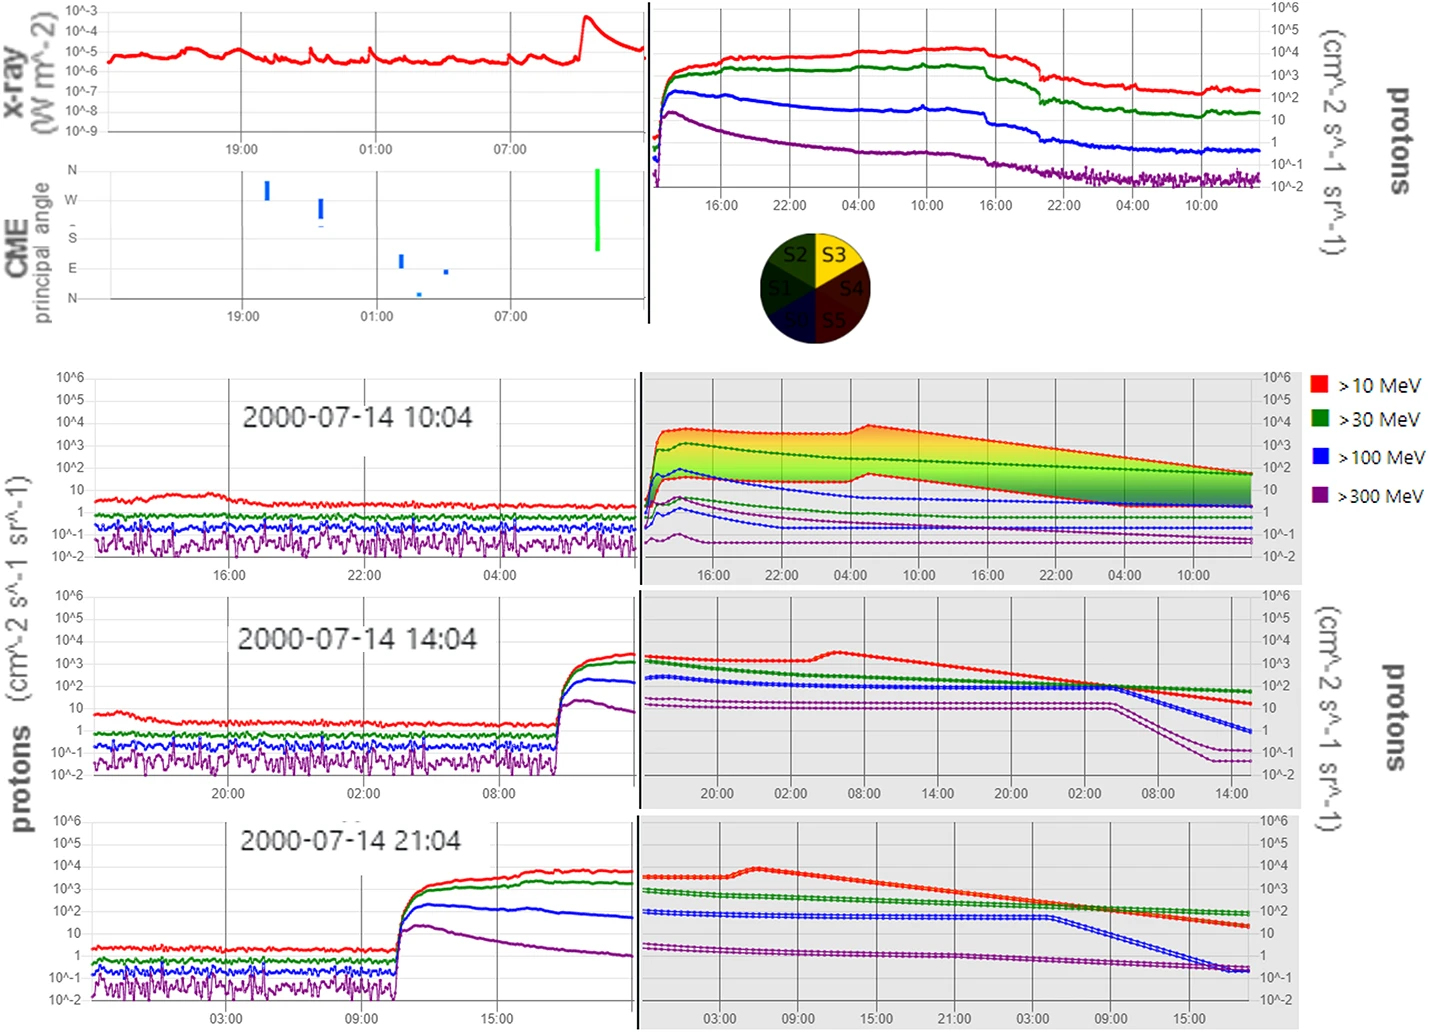This screenshot has height=1032, width=1429.
Task: Click the "protons" title beside the top right plot
Action: point(1399,140)
